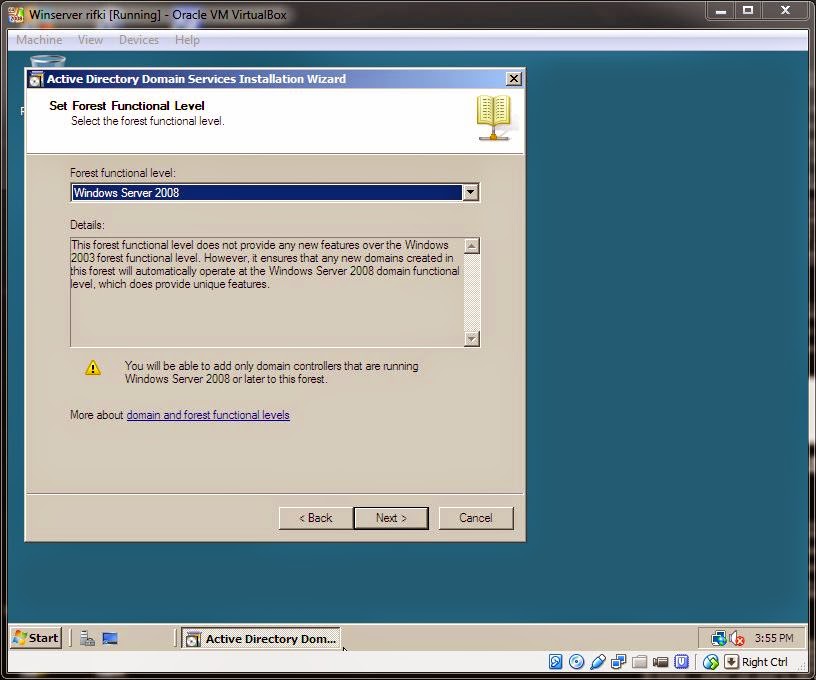Click the network connection icon in the system tray
This screenshot has height=680, width=816.
click(x=717, y=638)
